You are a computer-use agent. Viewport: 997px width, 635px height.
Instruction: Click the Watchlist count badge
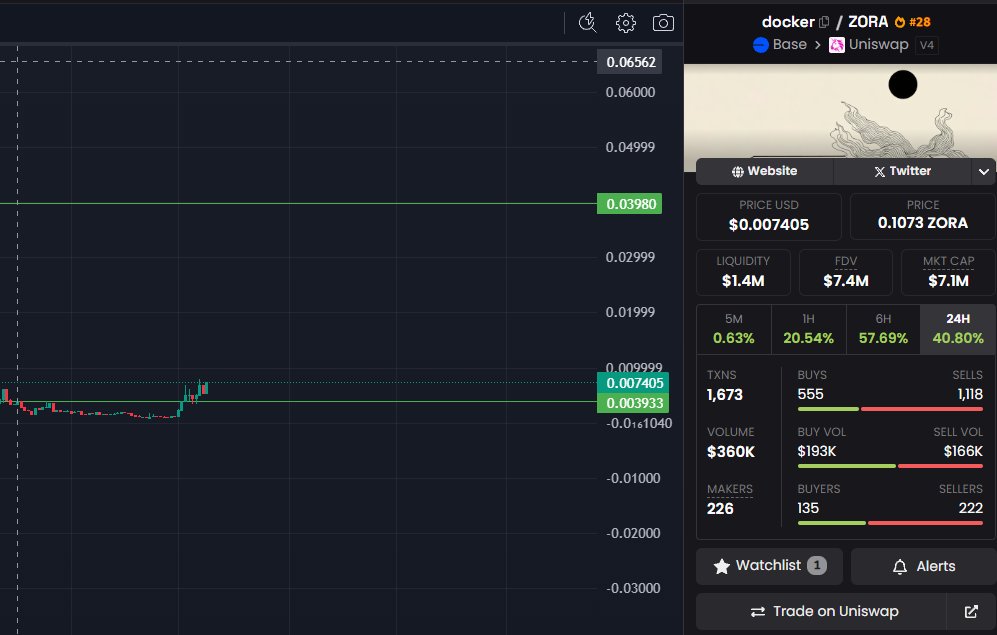tap(817, 565)
